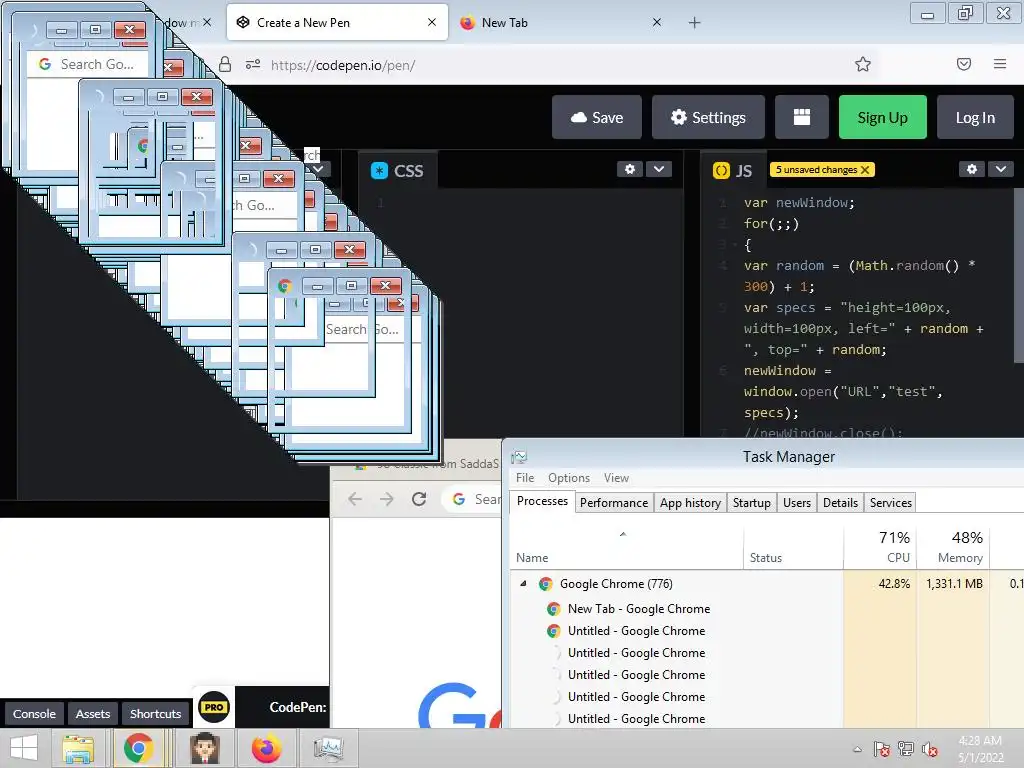The image size is (1024, 768).
Task: Open the avatar app on taskbar
Action: pyautogui.click(x=204, y=748)
